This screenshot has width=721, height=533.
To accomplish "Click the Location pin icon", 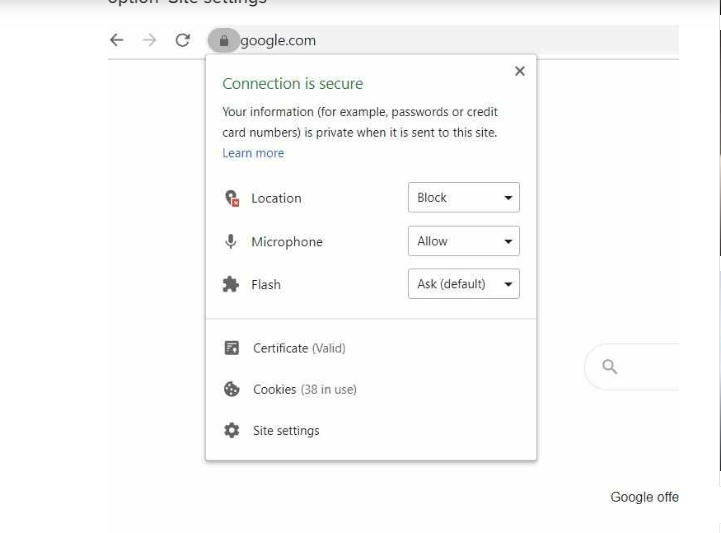I will (232, 198).
